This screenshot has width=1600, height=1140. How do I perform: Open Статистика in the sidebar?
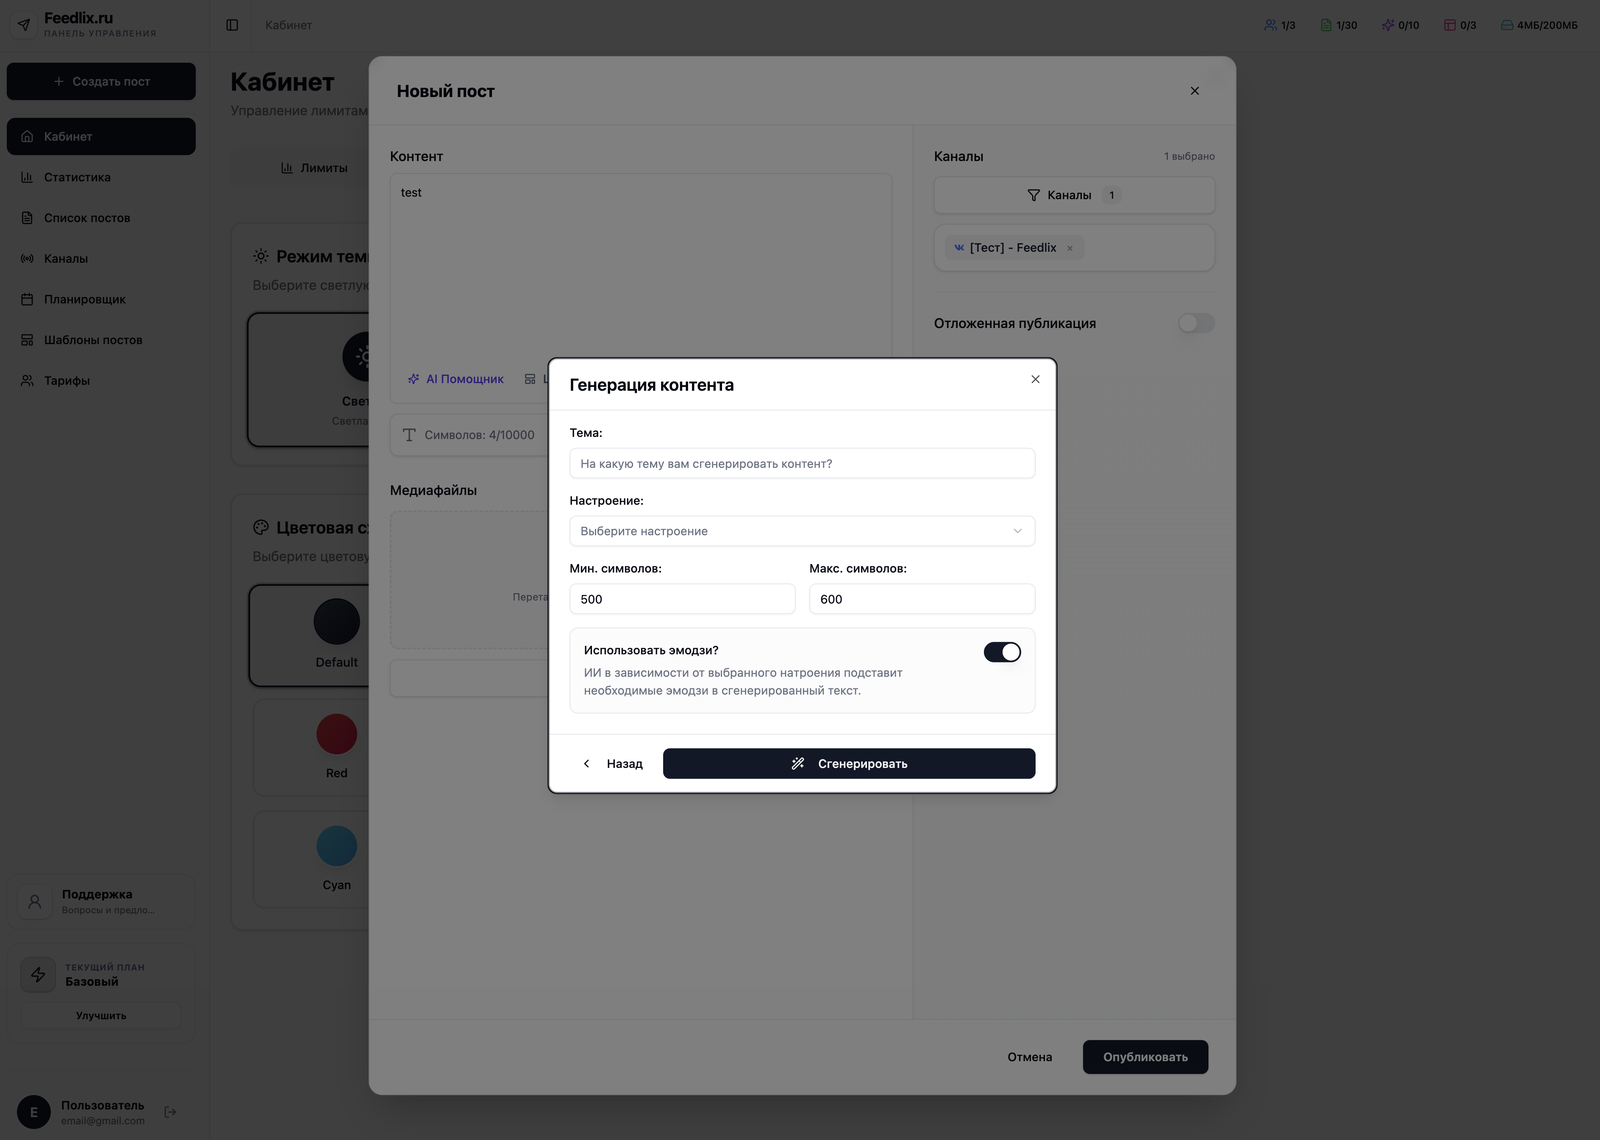click(x=77, y=177)
